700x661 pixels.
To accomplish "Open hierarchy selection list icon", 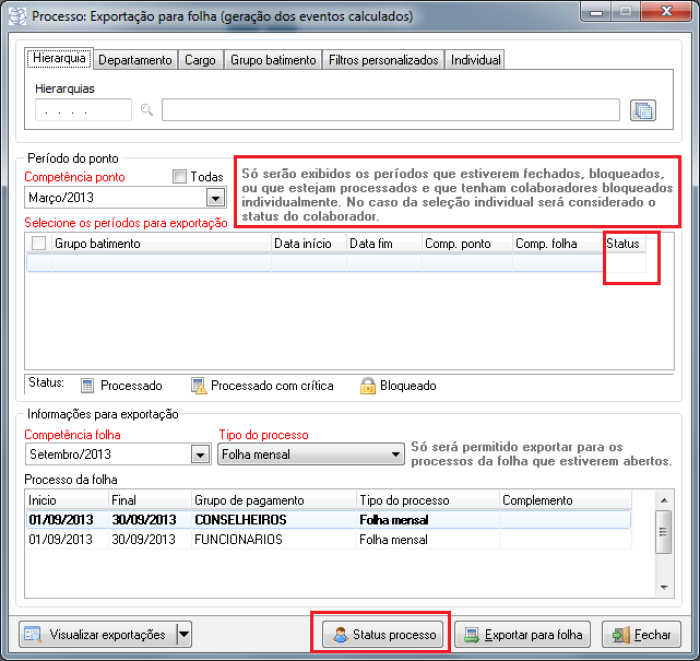I will click(642, 110).
